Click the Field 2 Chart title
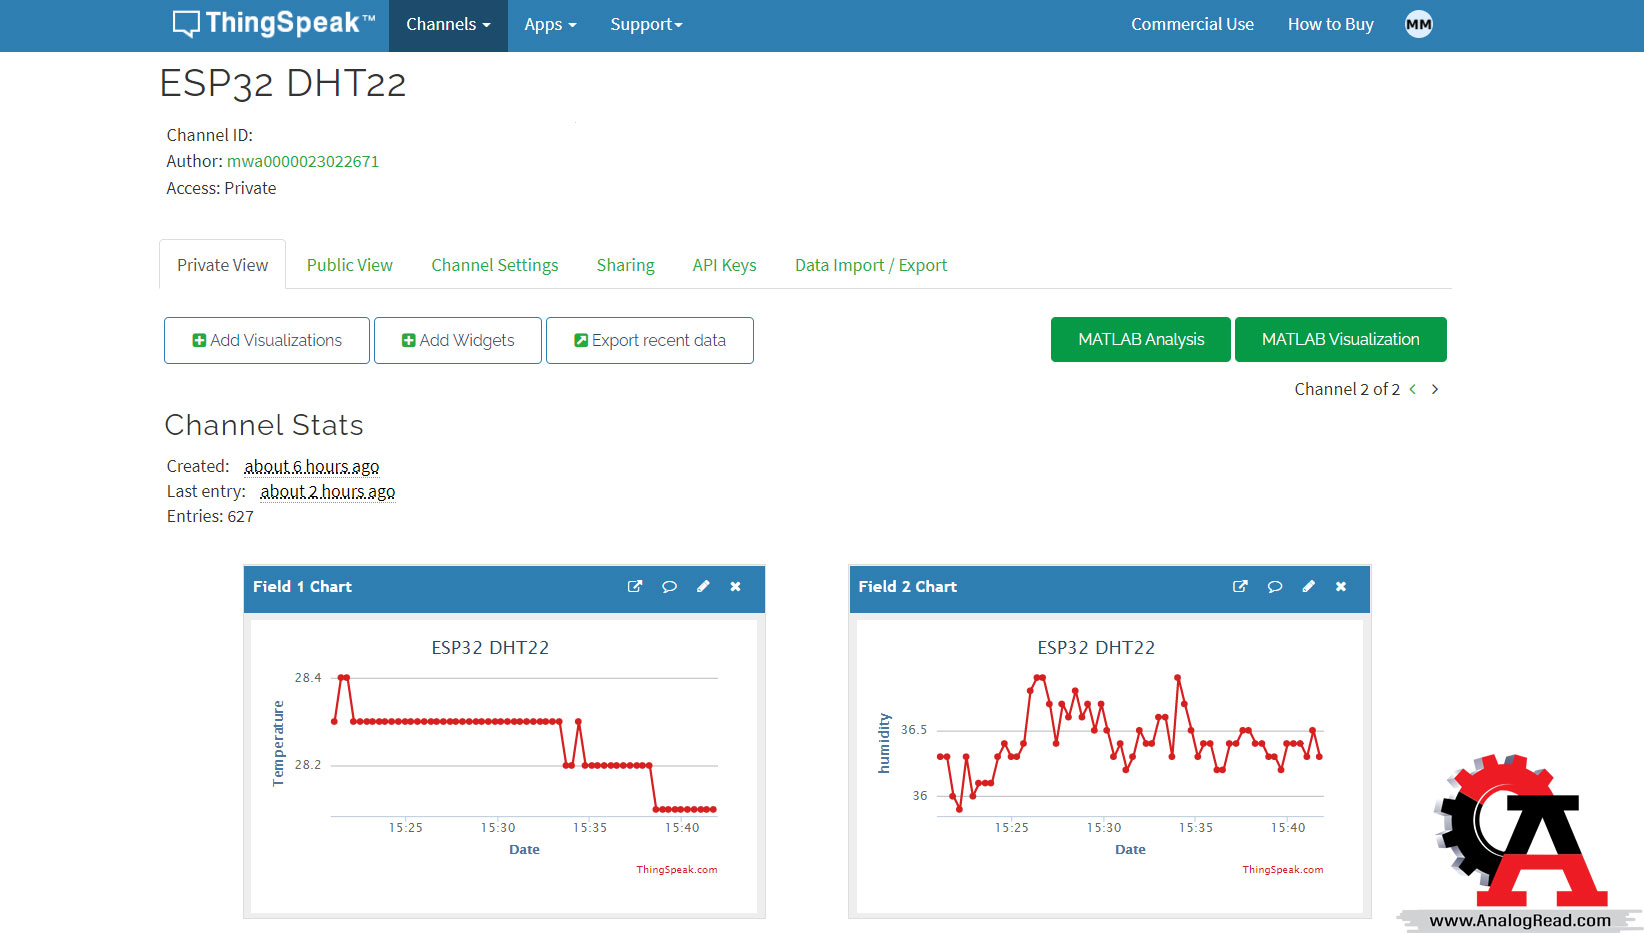This screenshot has height=933, width=1644. [907, 587]
